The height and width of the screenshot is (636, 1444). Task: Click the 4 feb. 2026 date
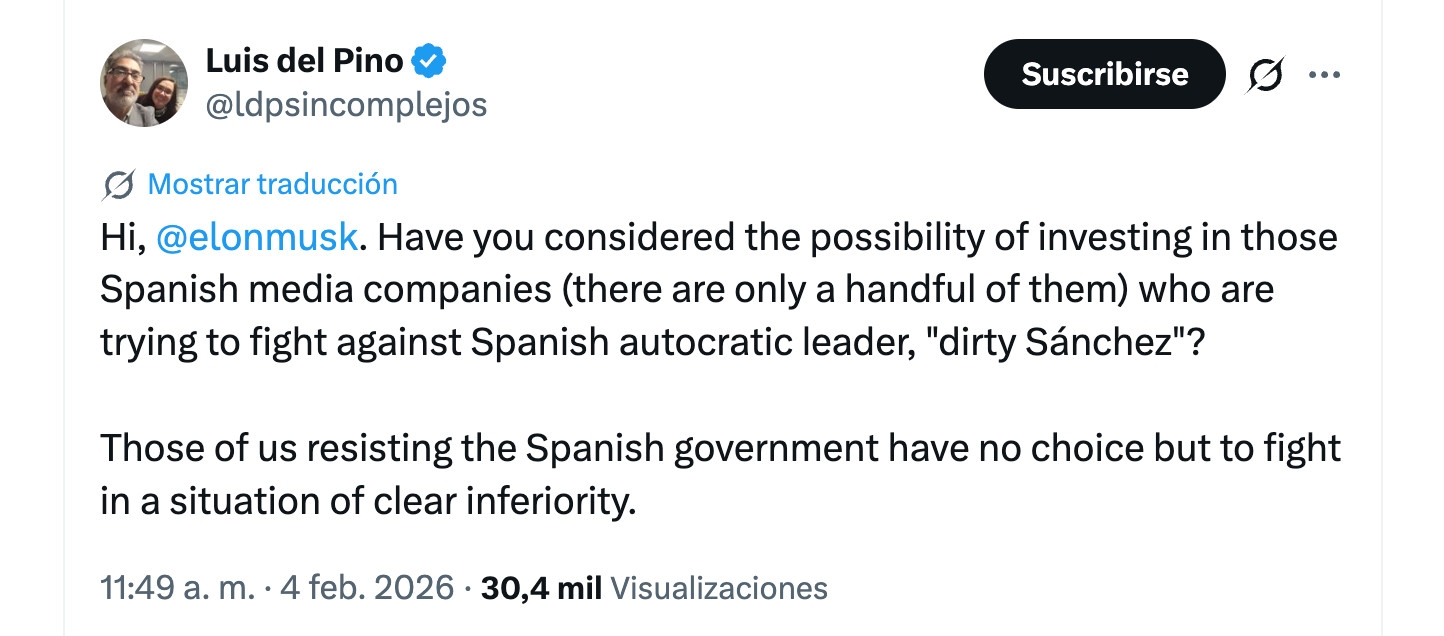pyautogui.click(x=367, y=587)
